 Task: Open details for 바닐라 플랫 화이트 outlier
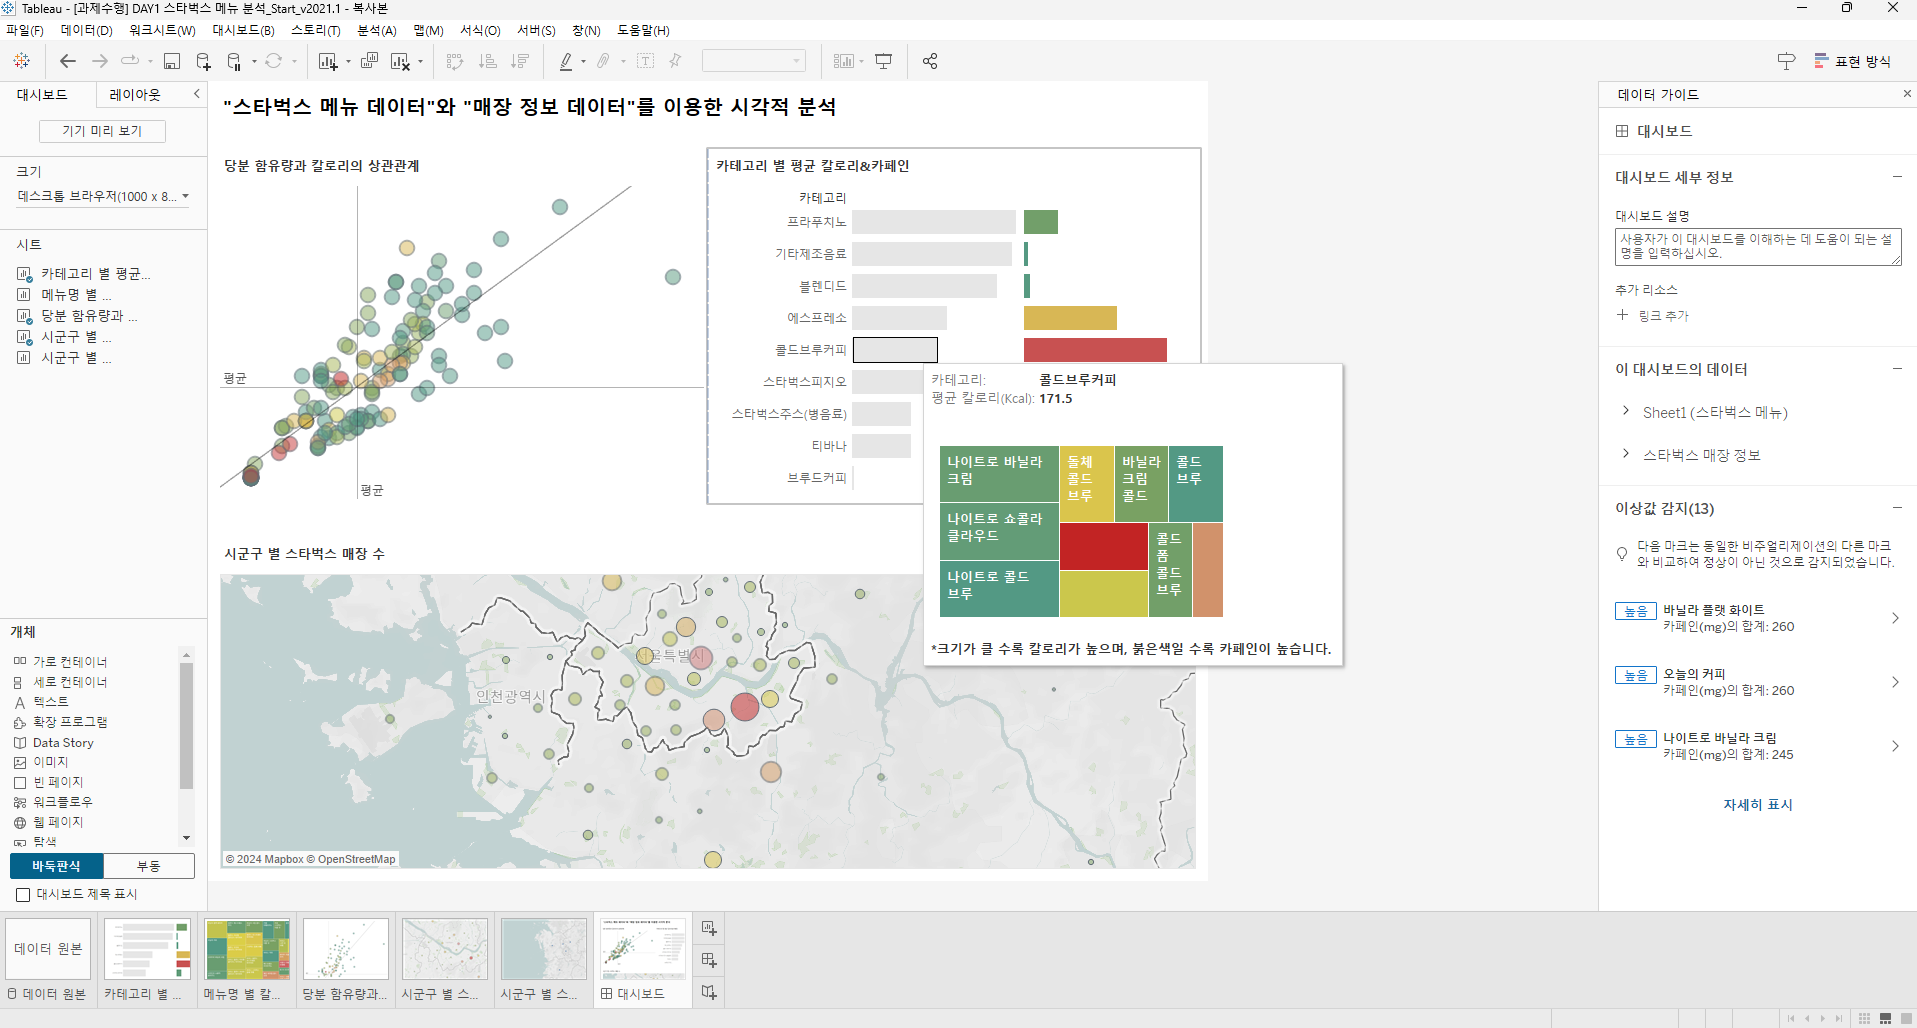[1895, 618]
